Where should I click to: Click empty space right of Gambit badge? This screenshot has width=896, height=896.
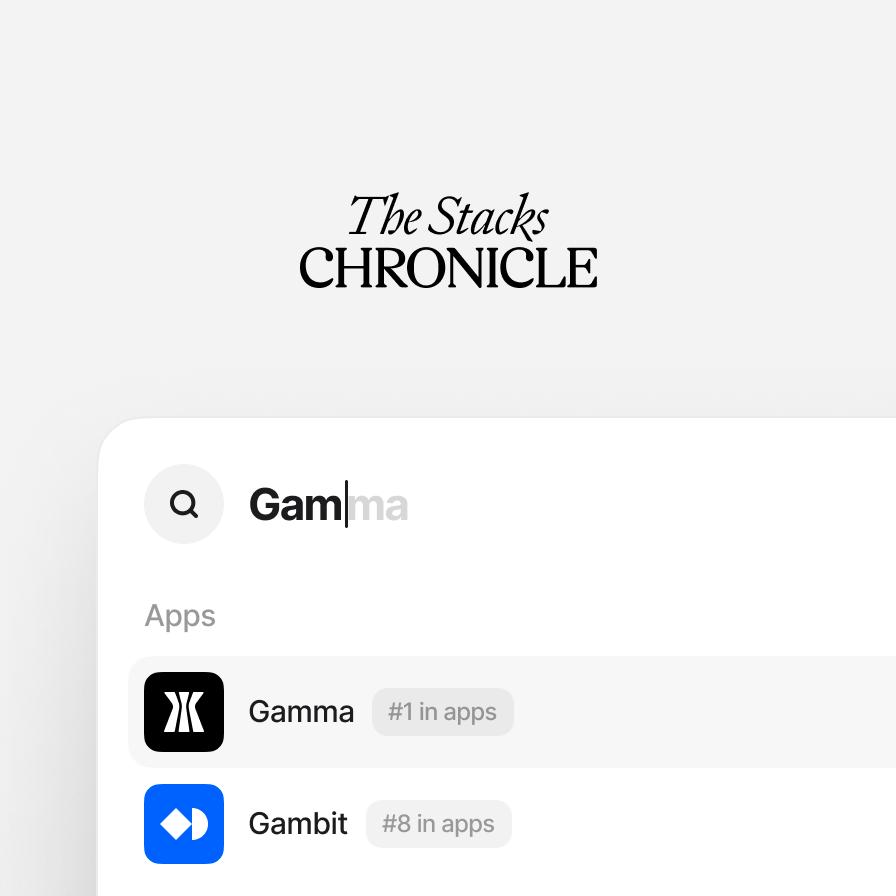(703, 823)
